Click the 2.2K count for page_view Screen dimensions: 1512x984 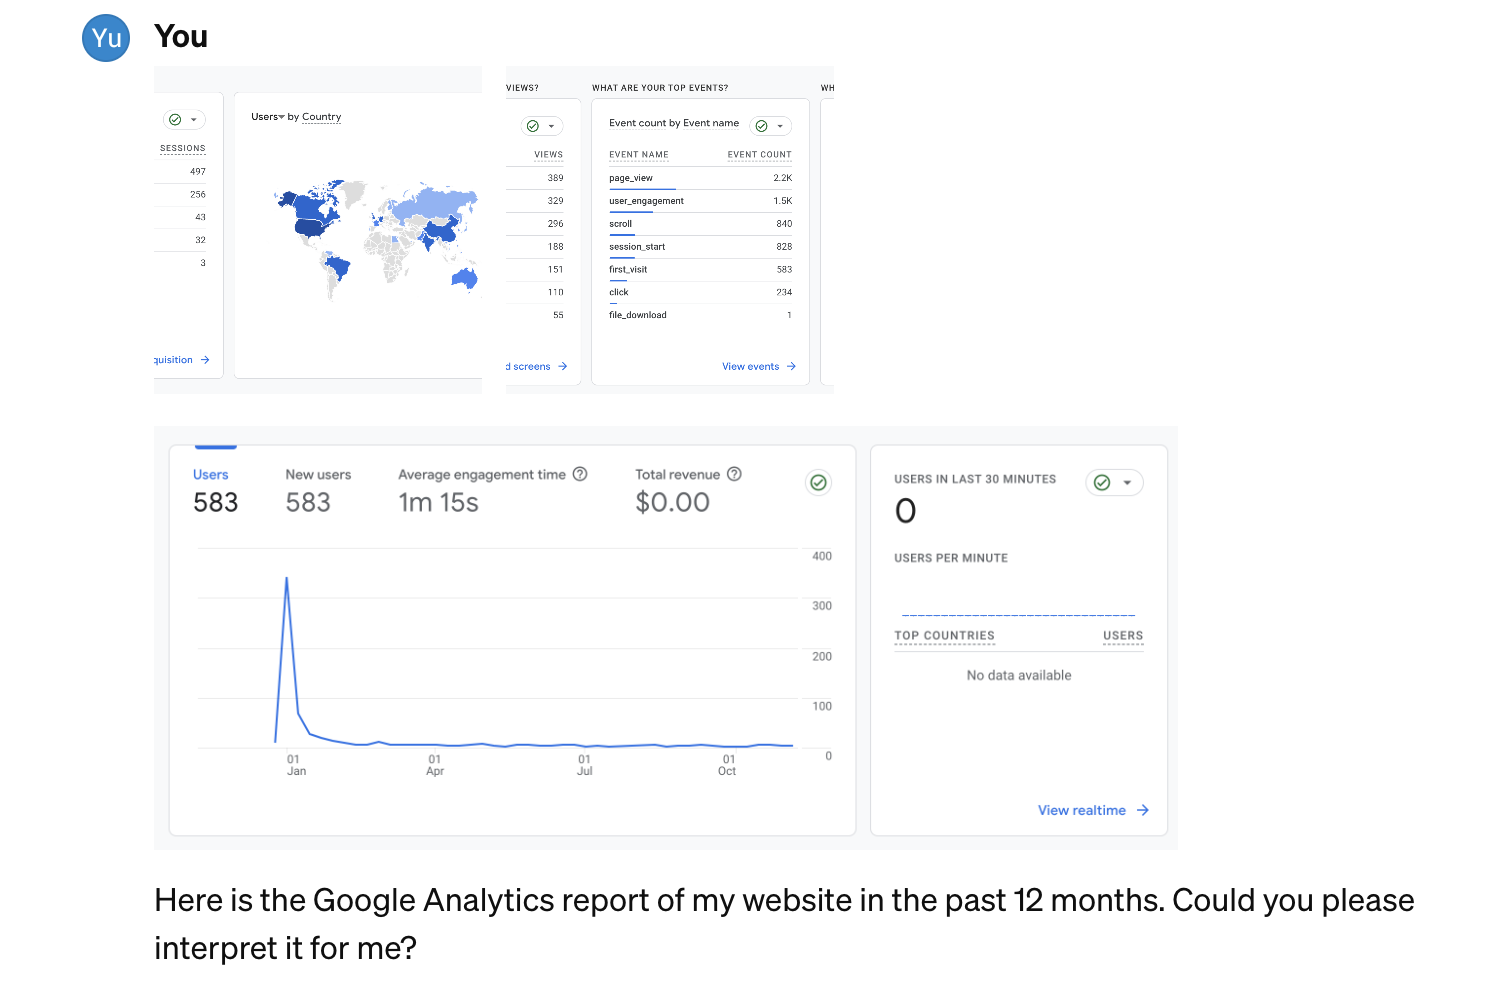pos(782,178)
